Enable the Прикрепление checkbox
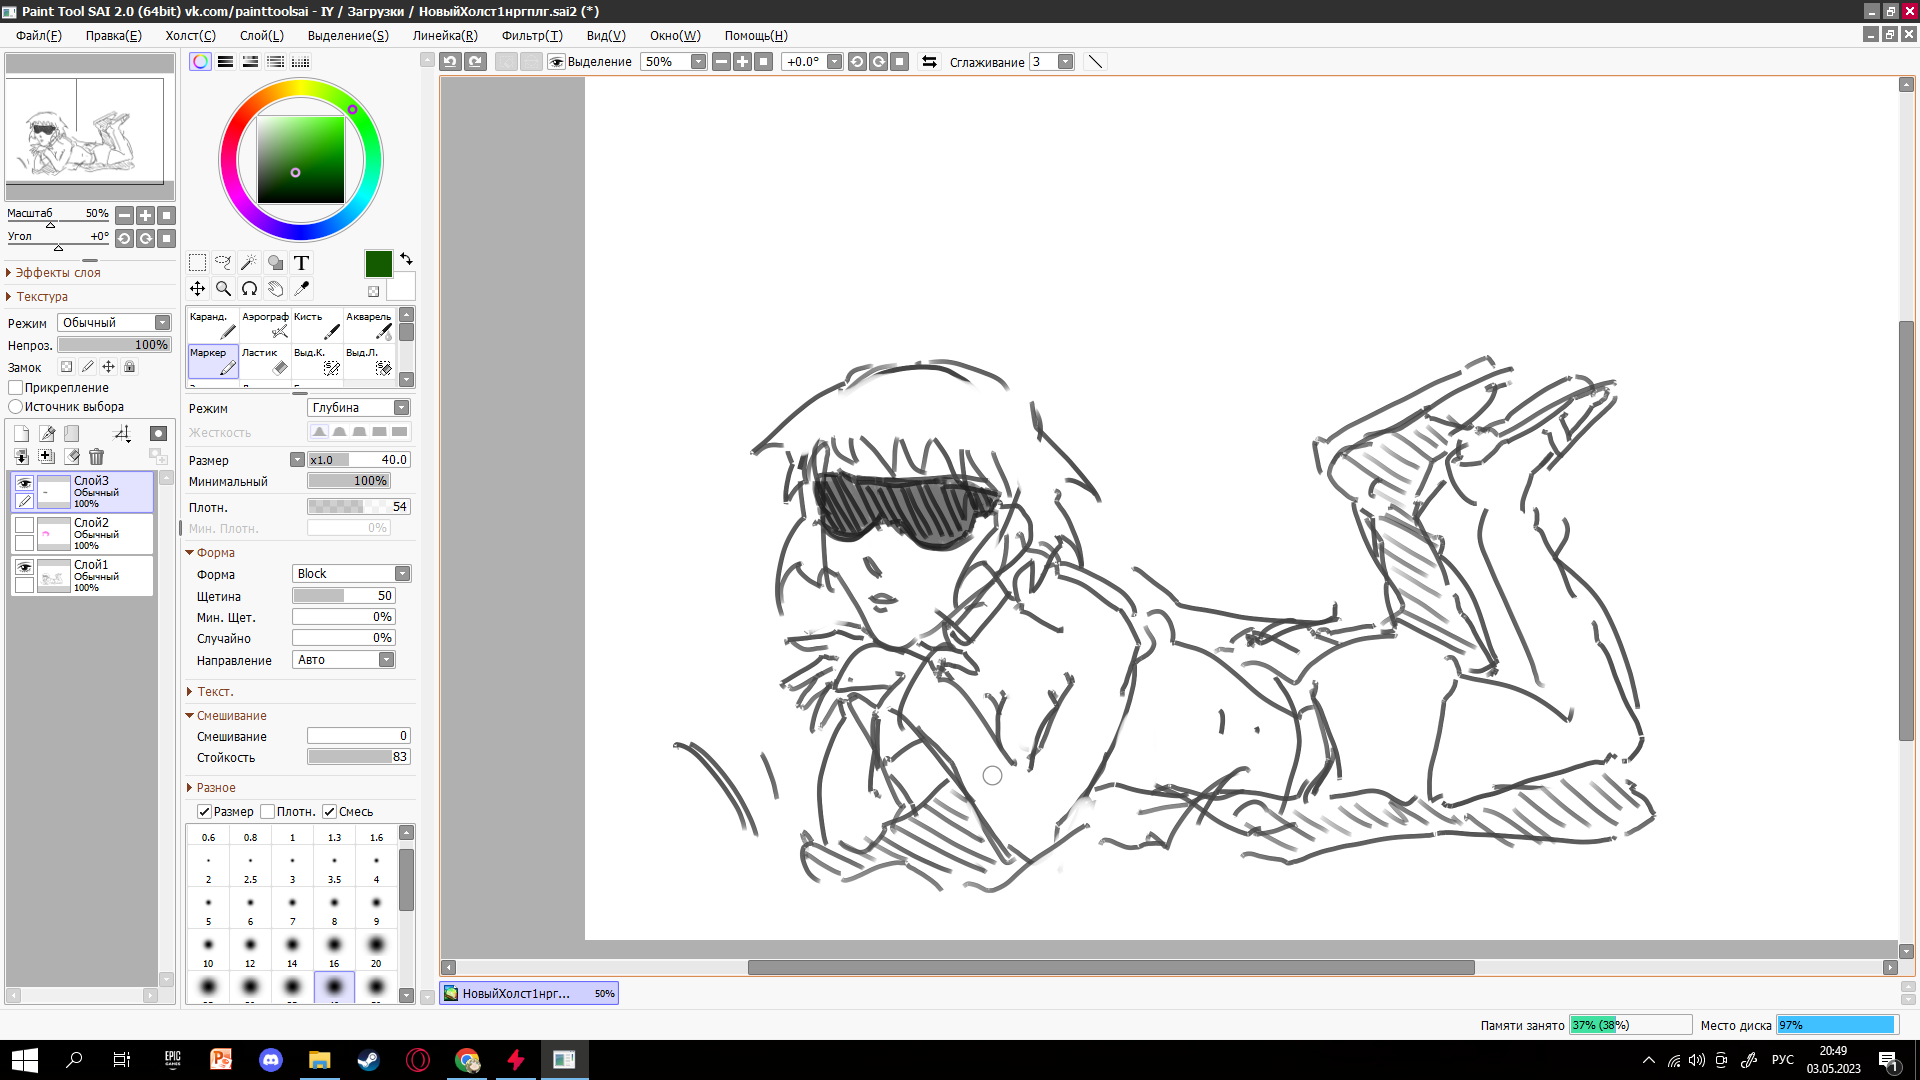Viewport: 1920px width, 1080px height. (x=16, y=388)
